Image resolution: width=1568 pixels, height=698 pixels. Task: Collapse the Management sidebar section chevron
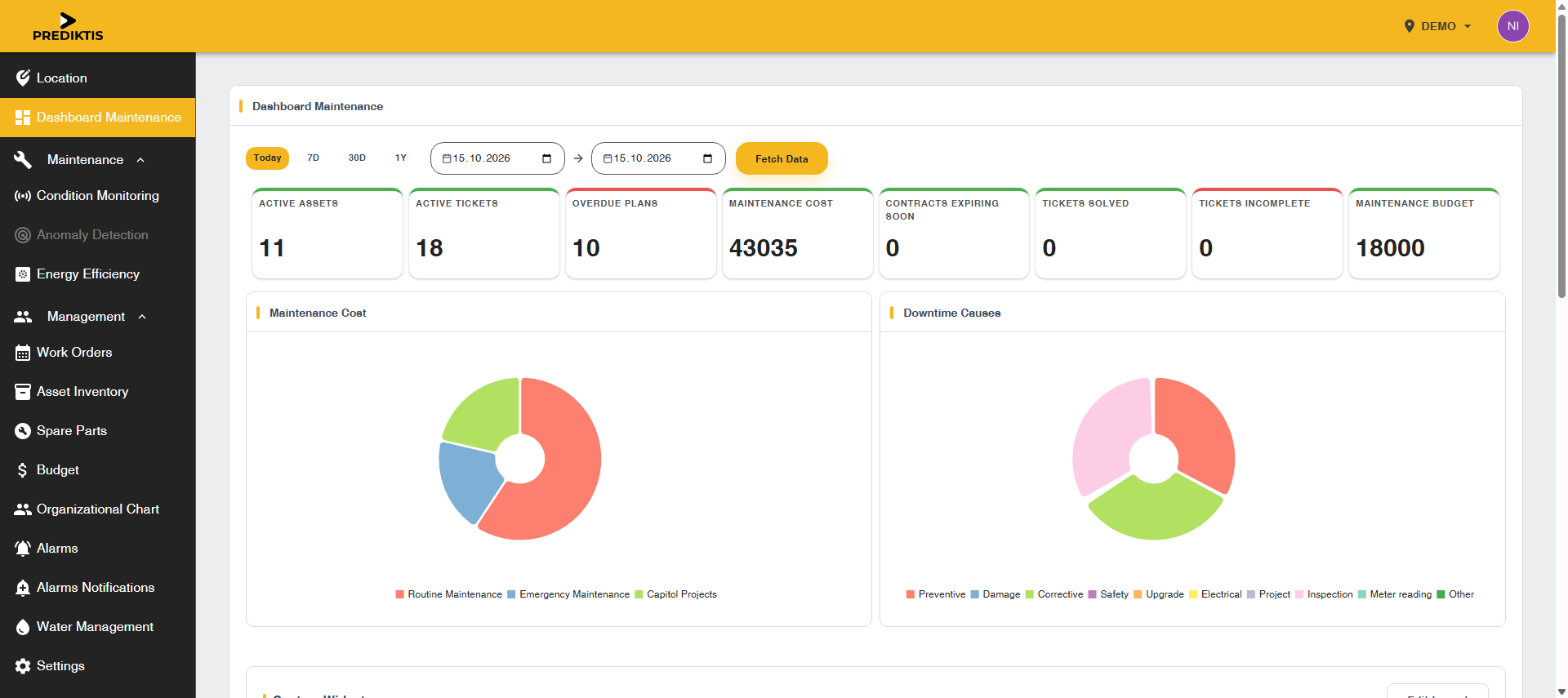pyautogui.click(x=141, y=317)
